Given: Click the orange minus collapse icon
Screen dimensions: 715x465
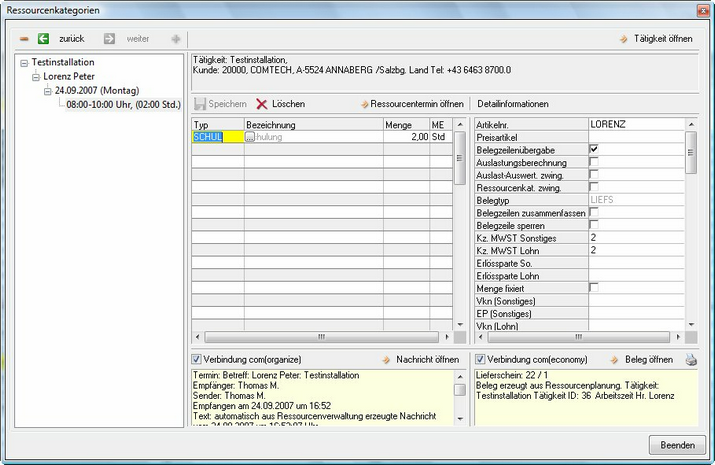Looking at the screenshot, I should click(x=24, y=39).
